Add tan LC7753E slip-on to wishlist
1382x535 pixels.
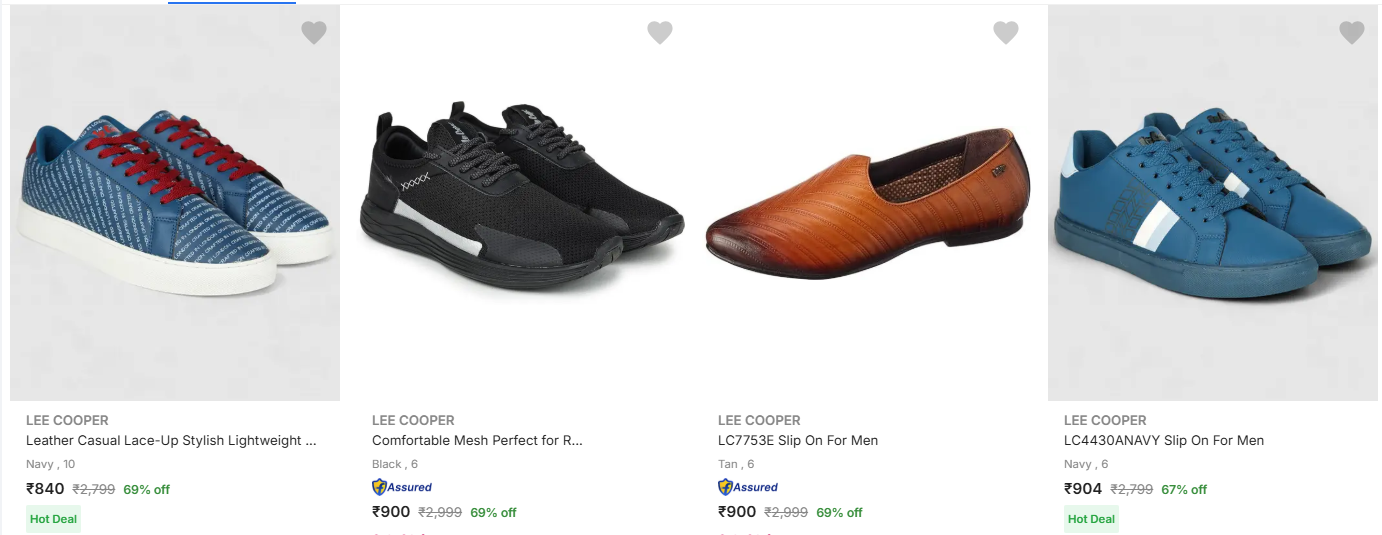[x=1006, y=33]
